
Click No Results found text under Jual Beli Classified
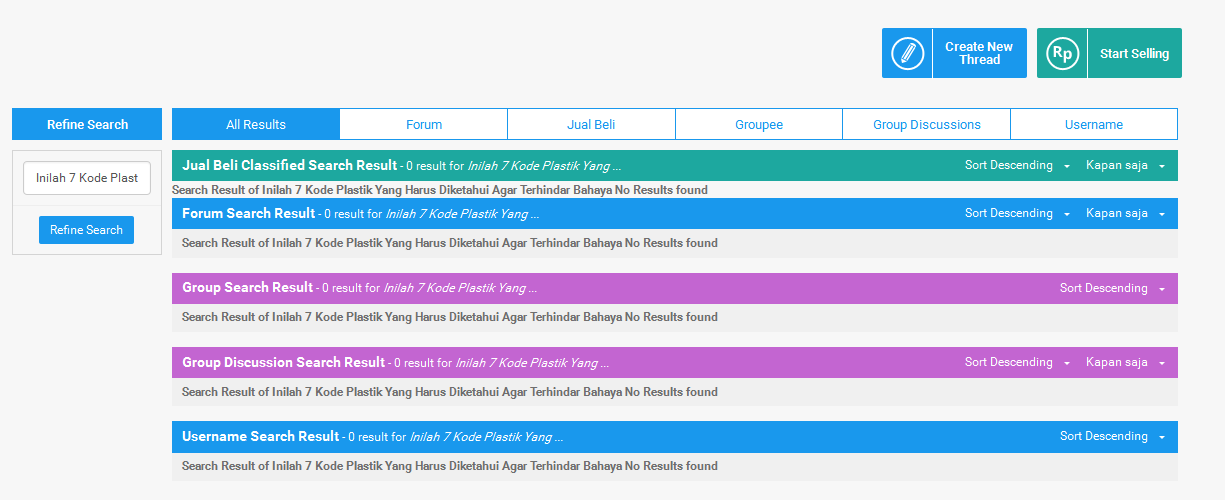click(661, 190)
